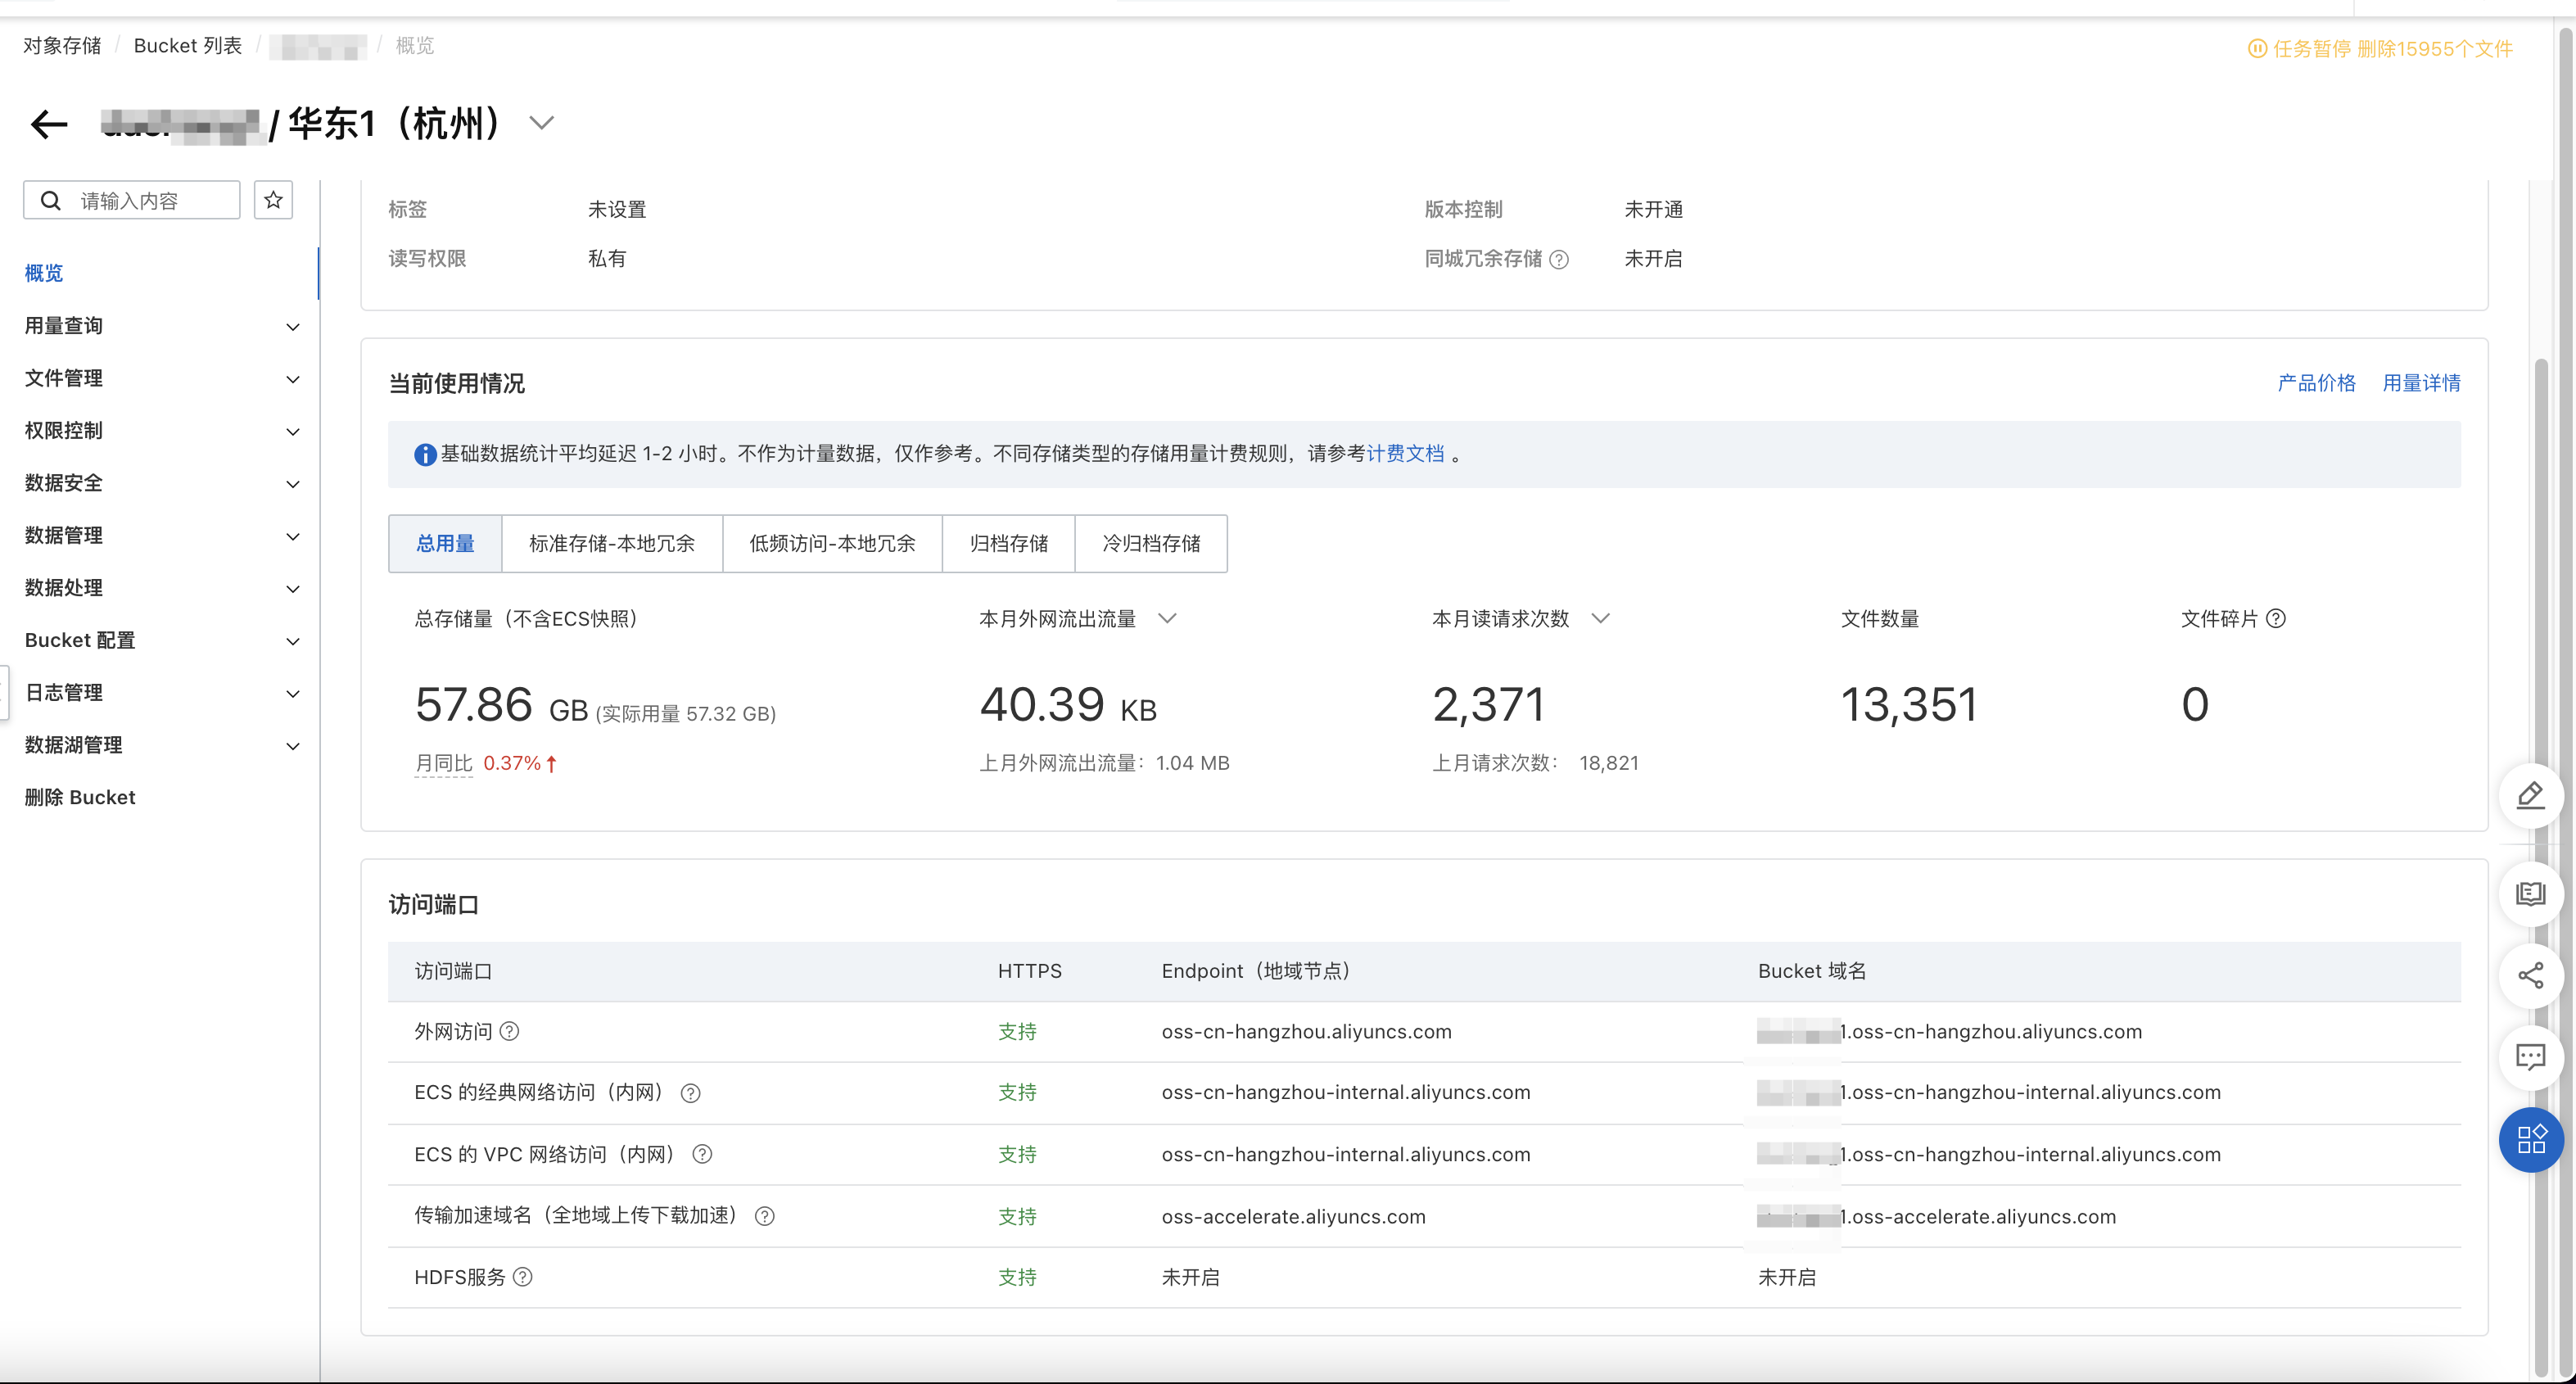Screen dimensions: 2576x1384
Task: Open region dropdown next to 华东1（杭州）
Action: coord(541,124)
